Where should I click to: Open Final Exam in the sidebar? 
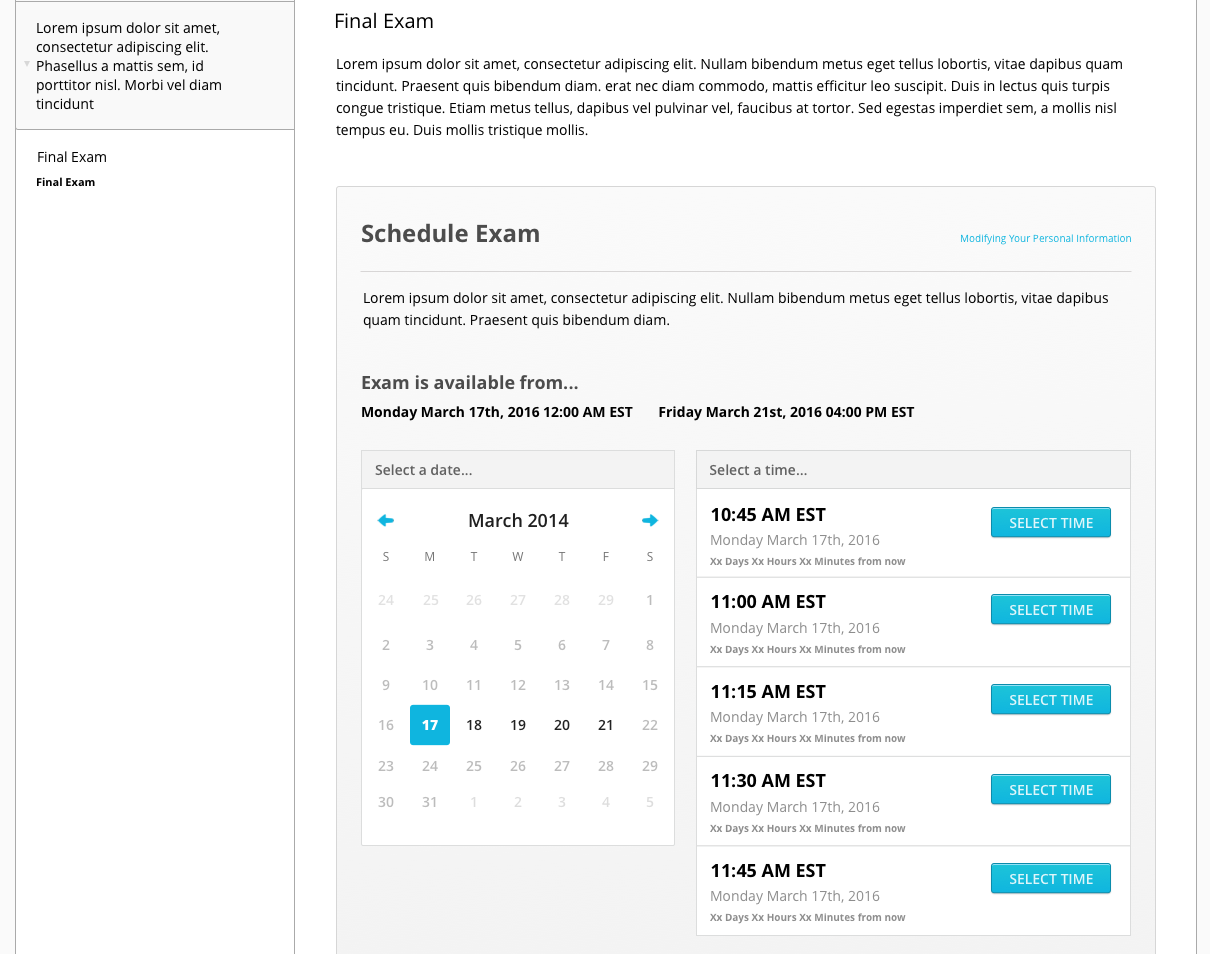pyautogui.click(x=72, y=157)
